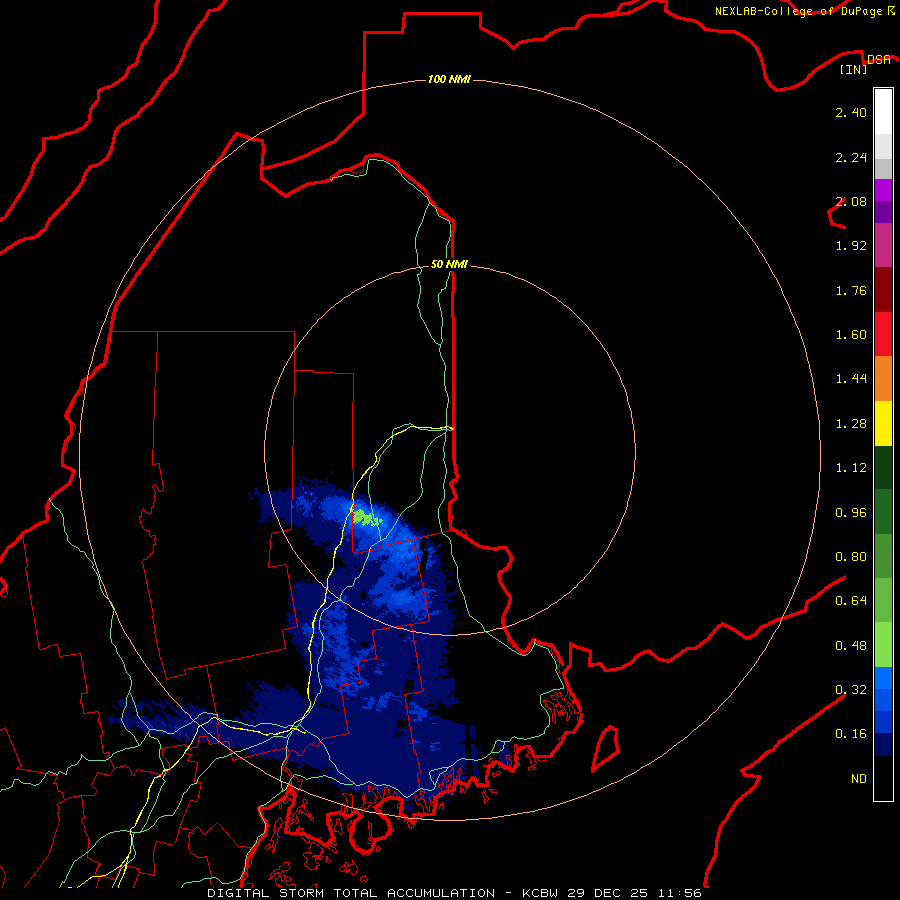Click the 11:56 time stamp

click(x=680, y=893)
